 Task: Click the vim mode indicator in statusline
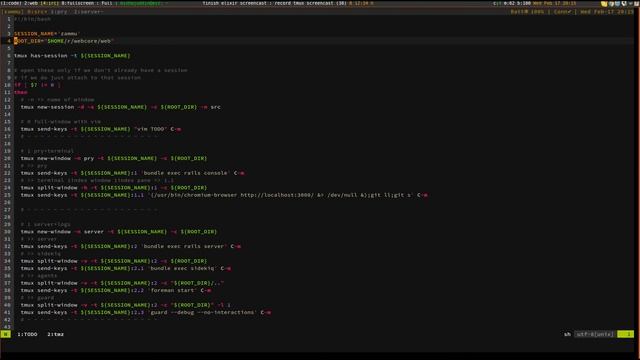click(x=6, y=334)
